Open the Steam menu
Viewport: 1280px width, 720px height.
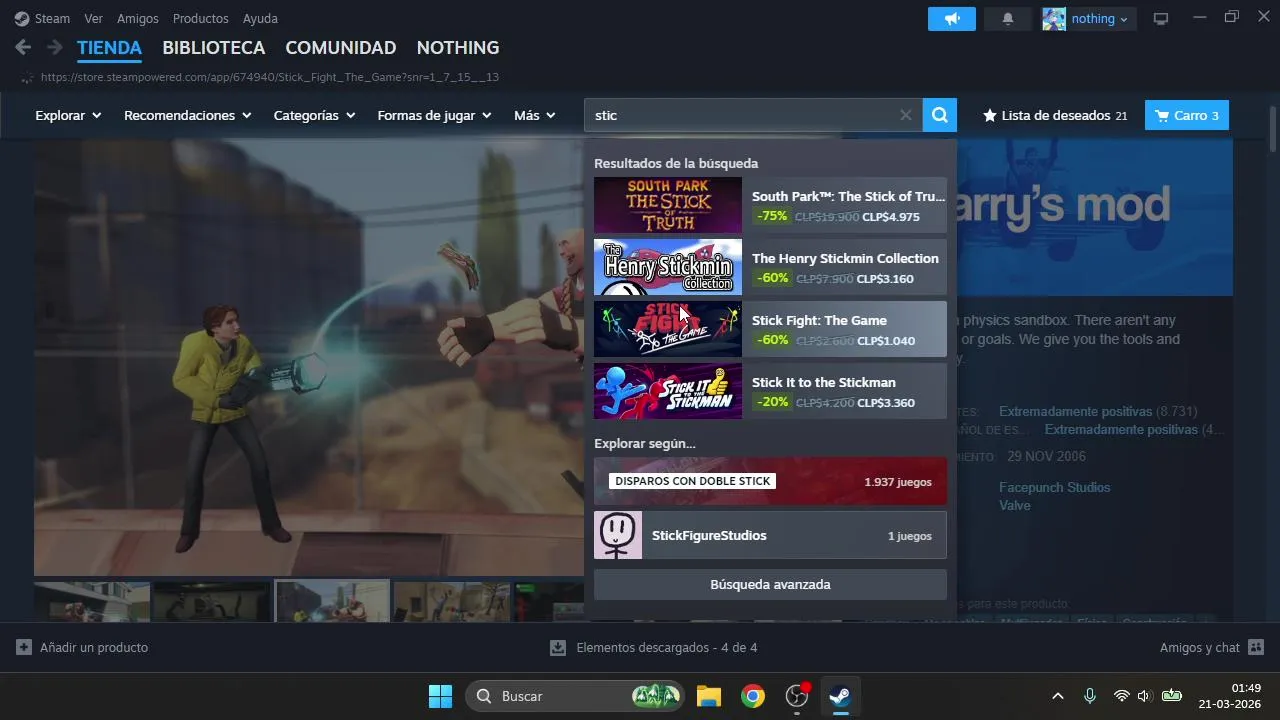click(52, 18)
